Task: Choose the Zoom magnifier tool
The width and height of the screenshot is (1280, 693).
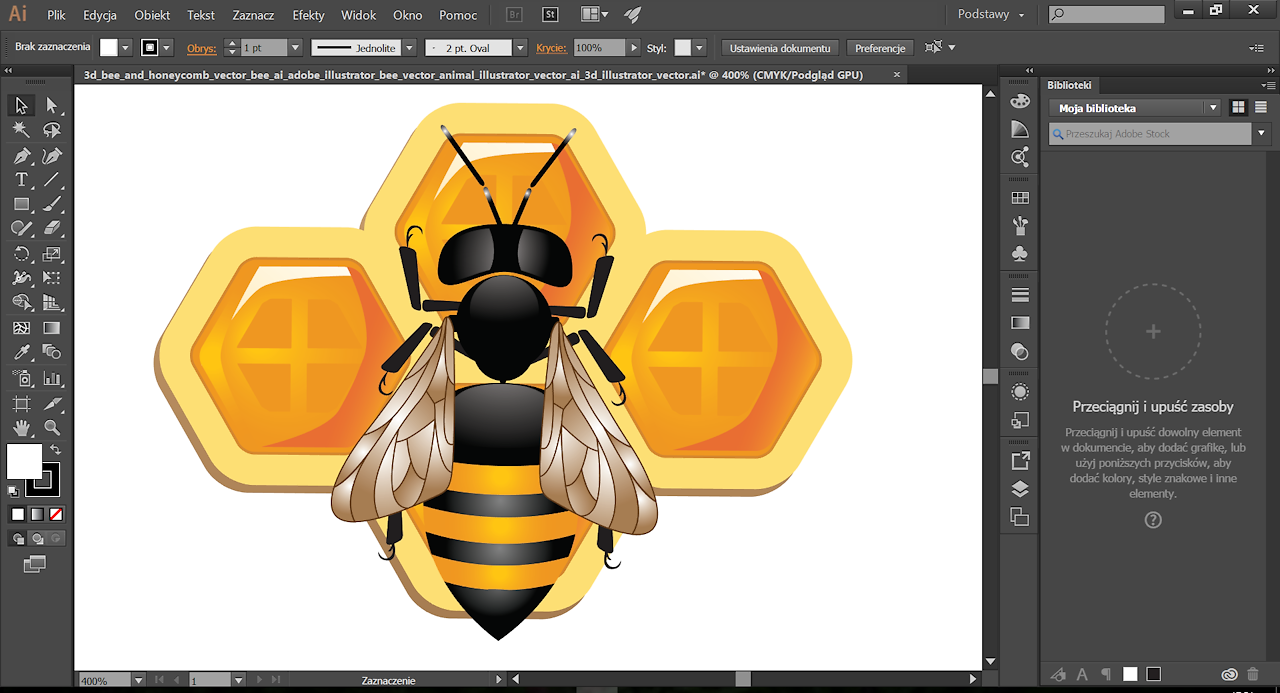Action: point(52,428)
